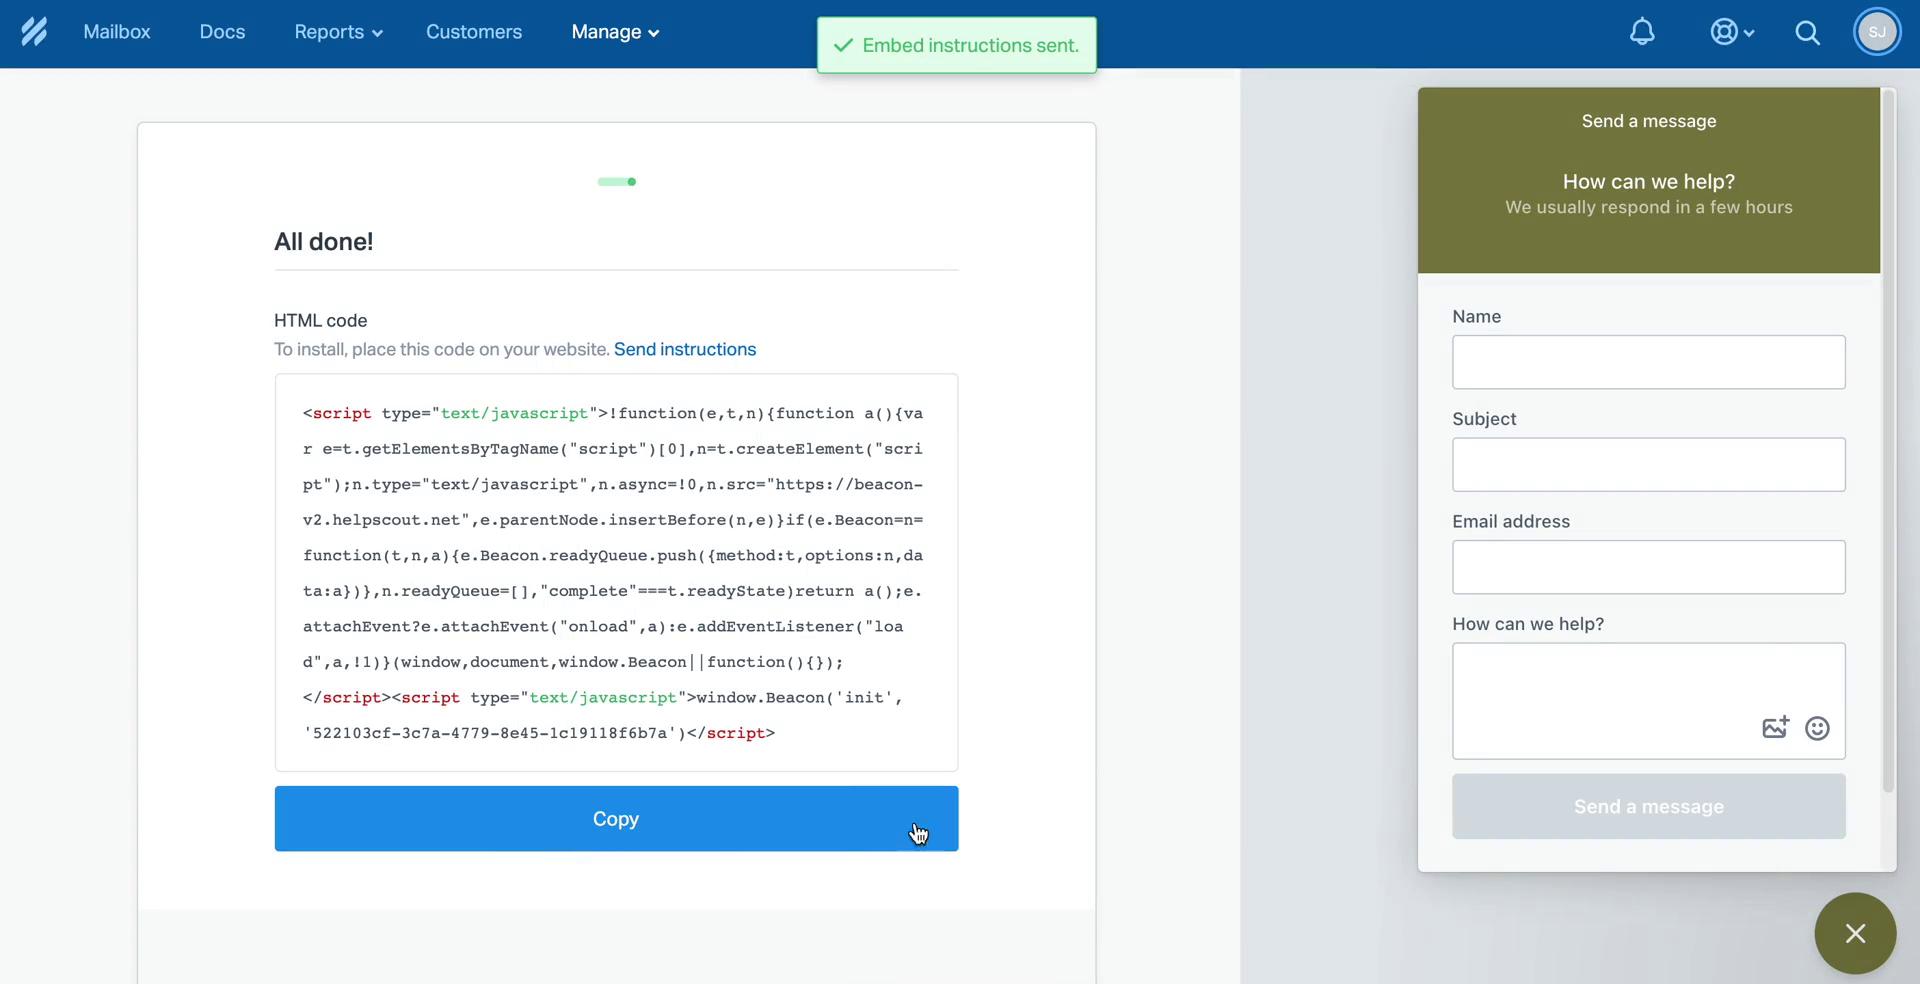Focus the Email address field

(1648, 567)
